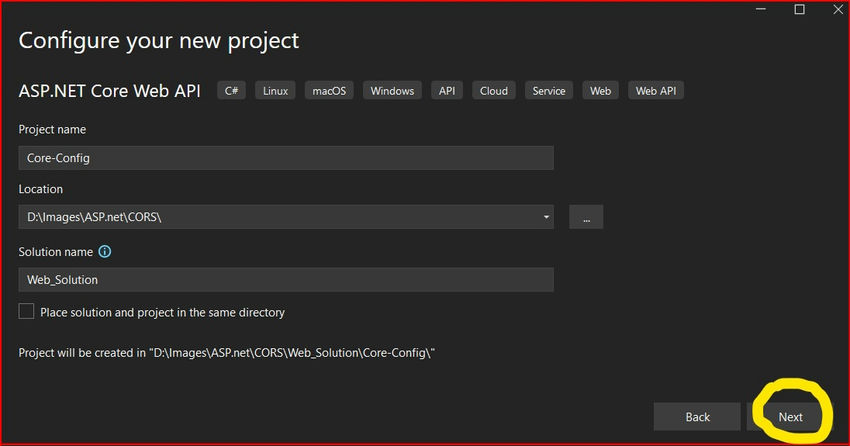Click the Back button
Image resolution: width=850 pixels, height=446 pixels.
pyautogui.click(x=697, y=417)
